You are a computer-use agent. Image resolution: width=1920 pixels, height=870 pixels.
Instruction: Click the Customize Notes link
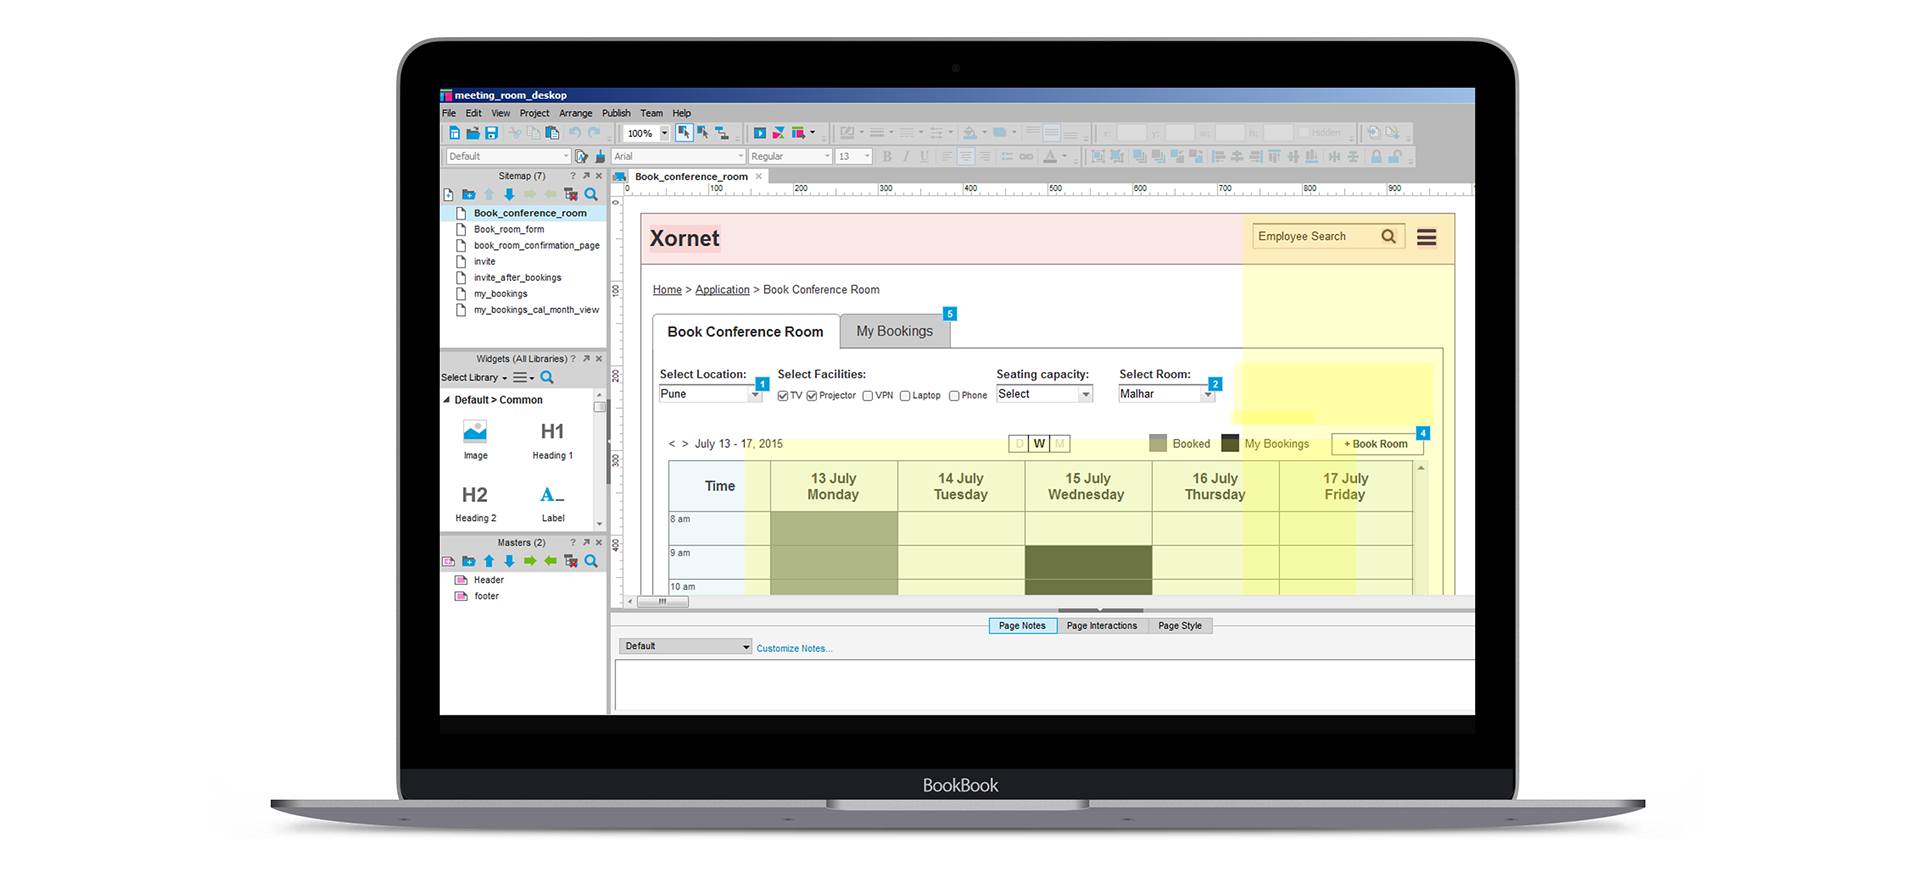[794, 649]
